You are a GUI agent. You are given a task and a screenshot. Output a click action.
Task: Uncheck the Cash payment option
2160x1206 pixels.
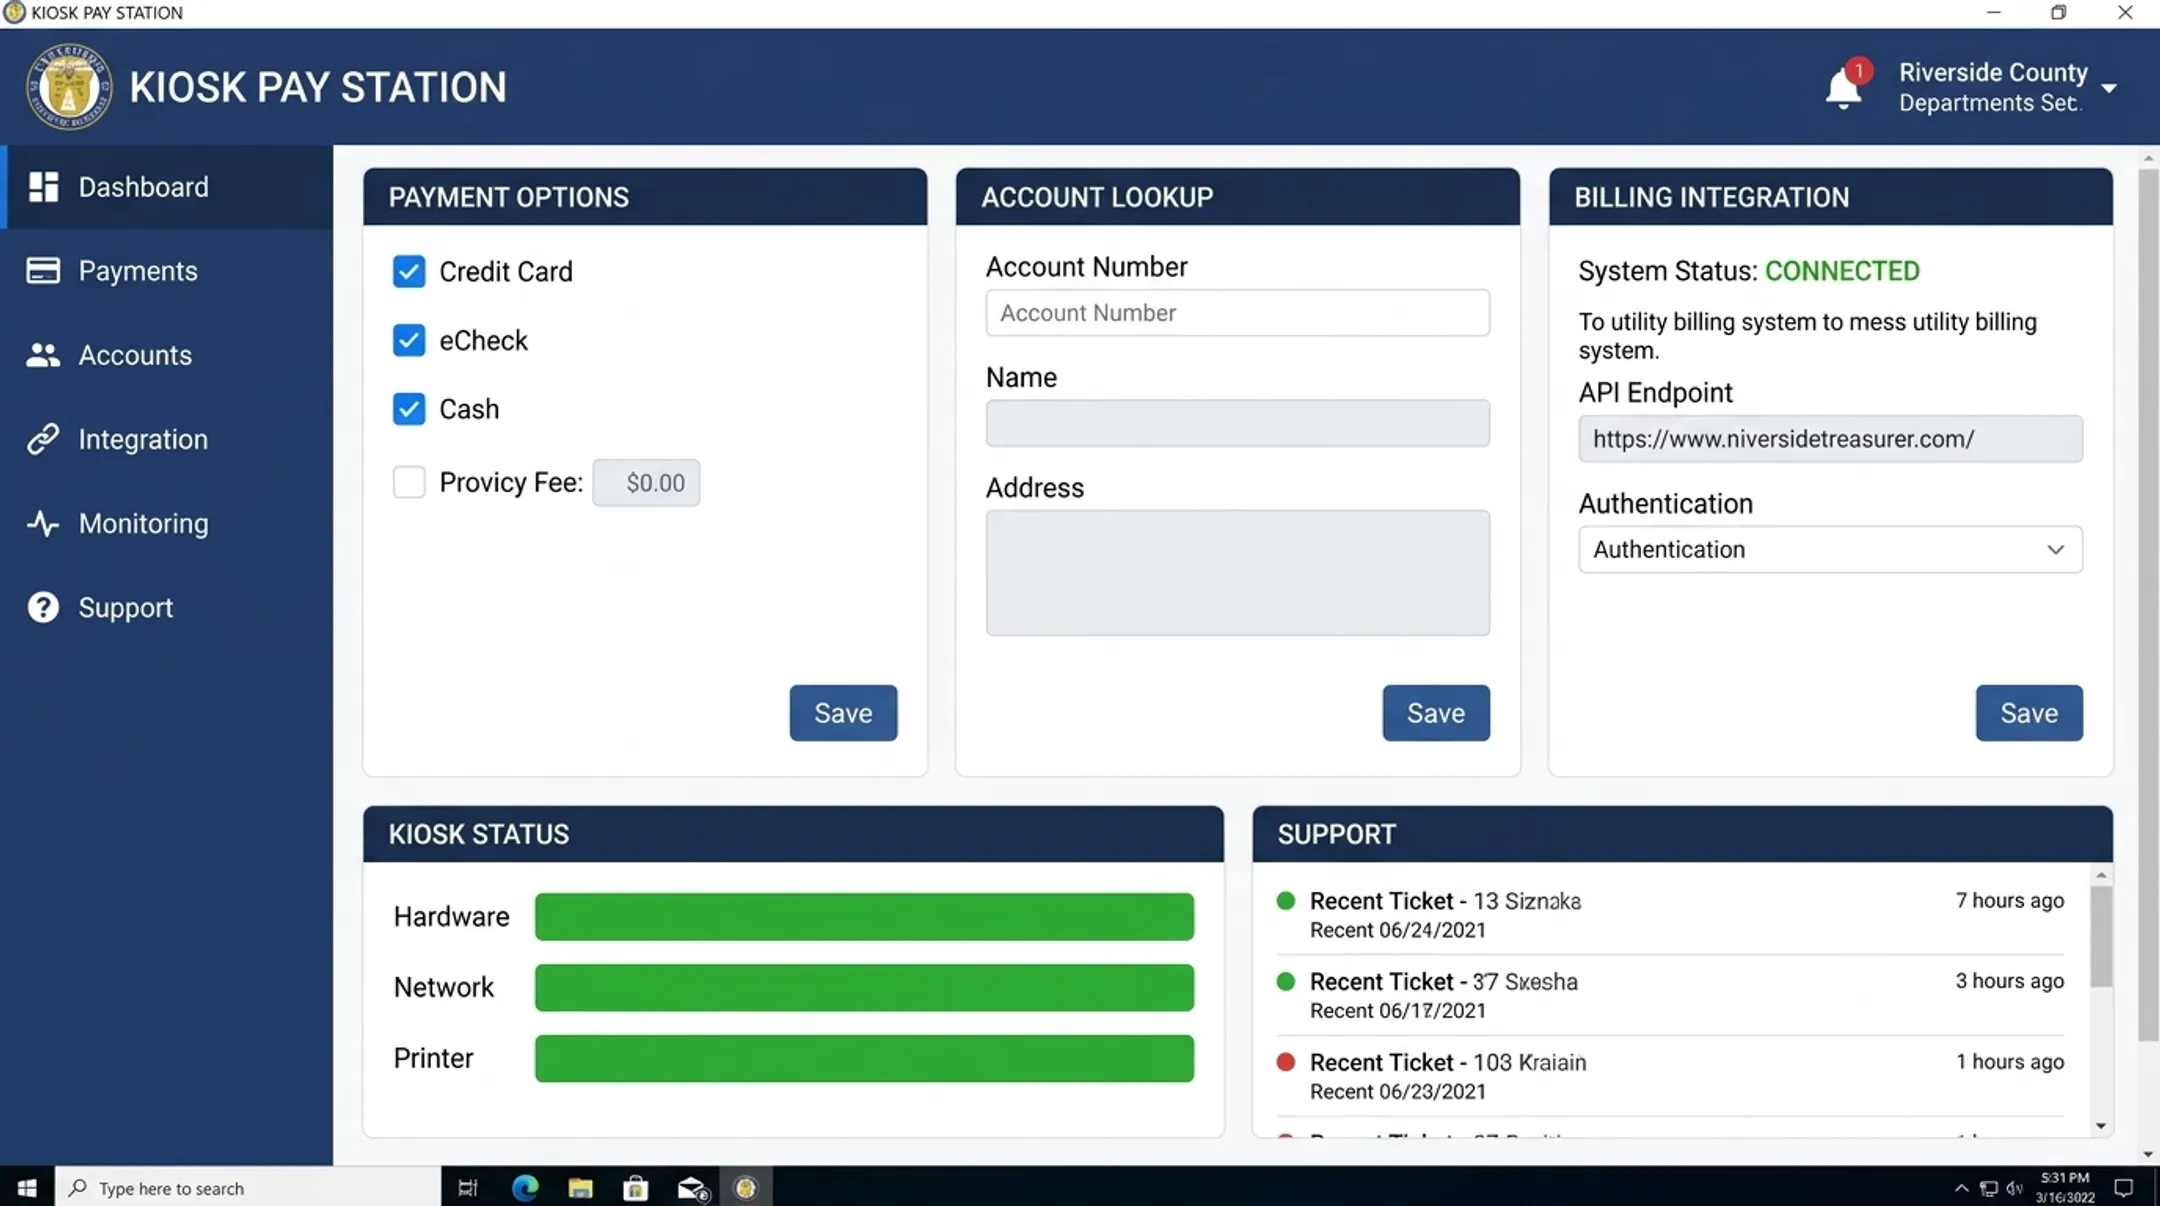pyautogui.click(x=409, y=409)
